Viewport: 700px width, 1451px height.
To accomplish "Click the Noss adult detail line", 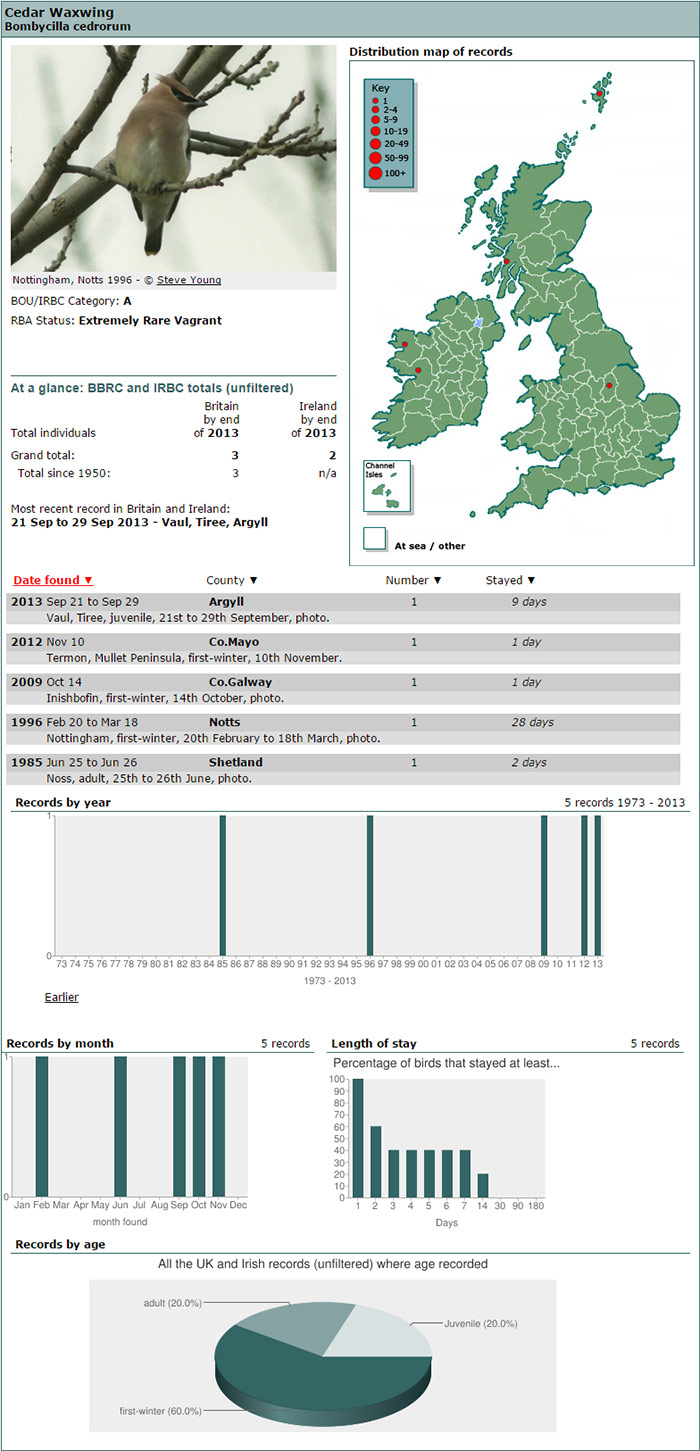I will tap(149, 778).
